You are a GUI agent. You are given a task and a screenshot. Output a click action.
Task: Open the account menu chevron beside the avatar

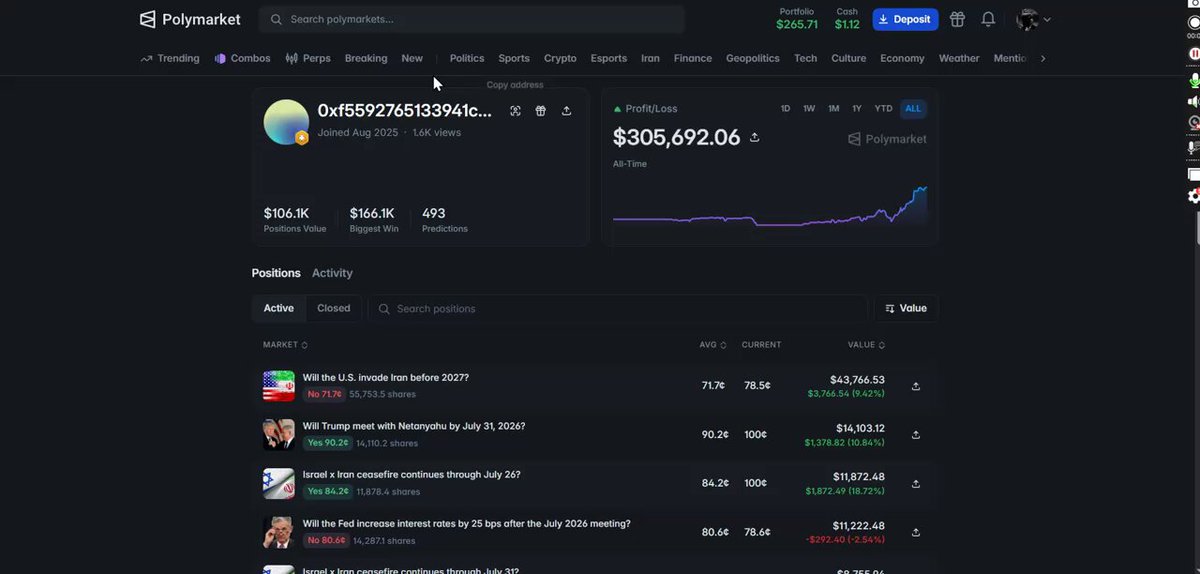pos(1047,20)
